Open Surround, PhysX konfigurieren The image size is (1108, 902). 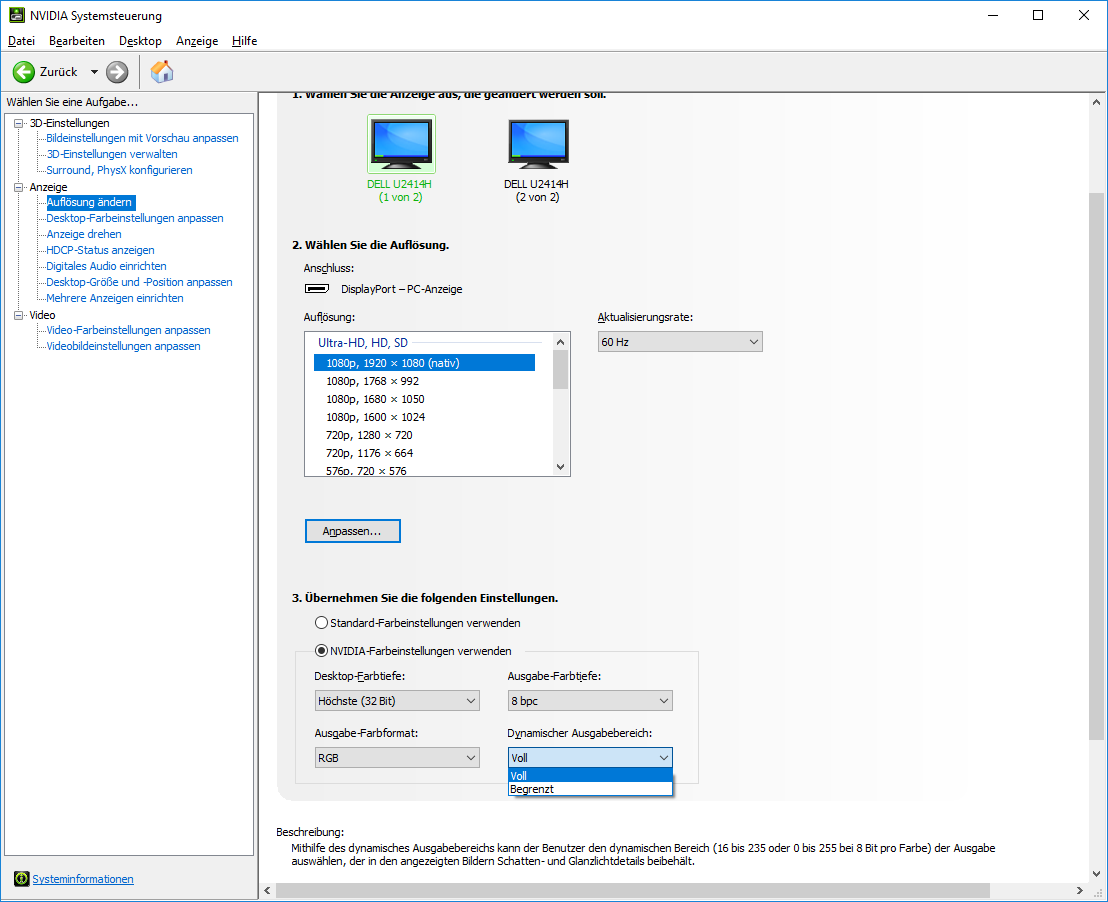(119, 170)
